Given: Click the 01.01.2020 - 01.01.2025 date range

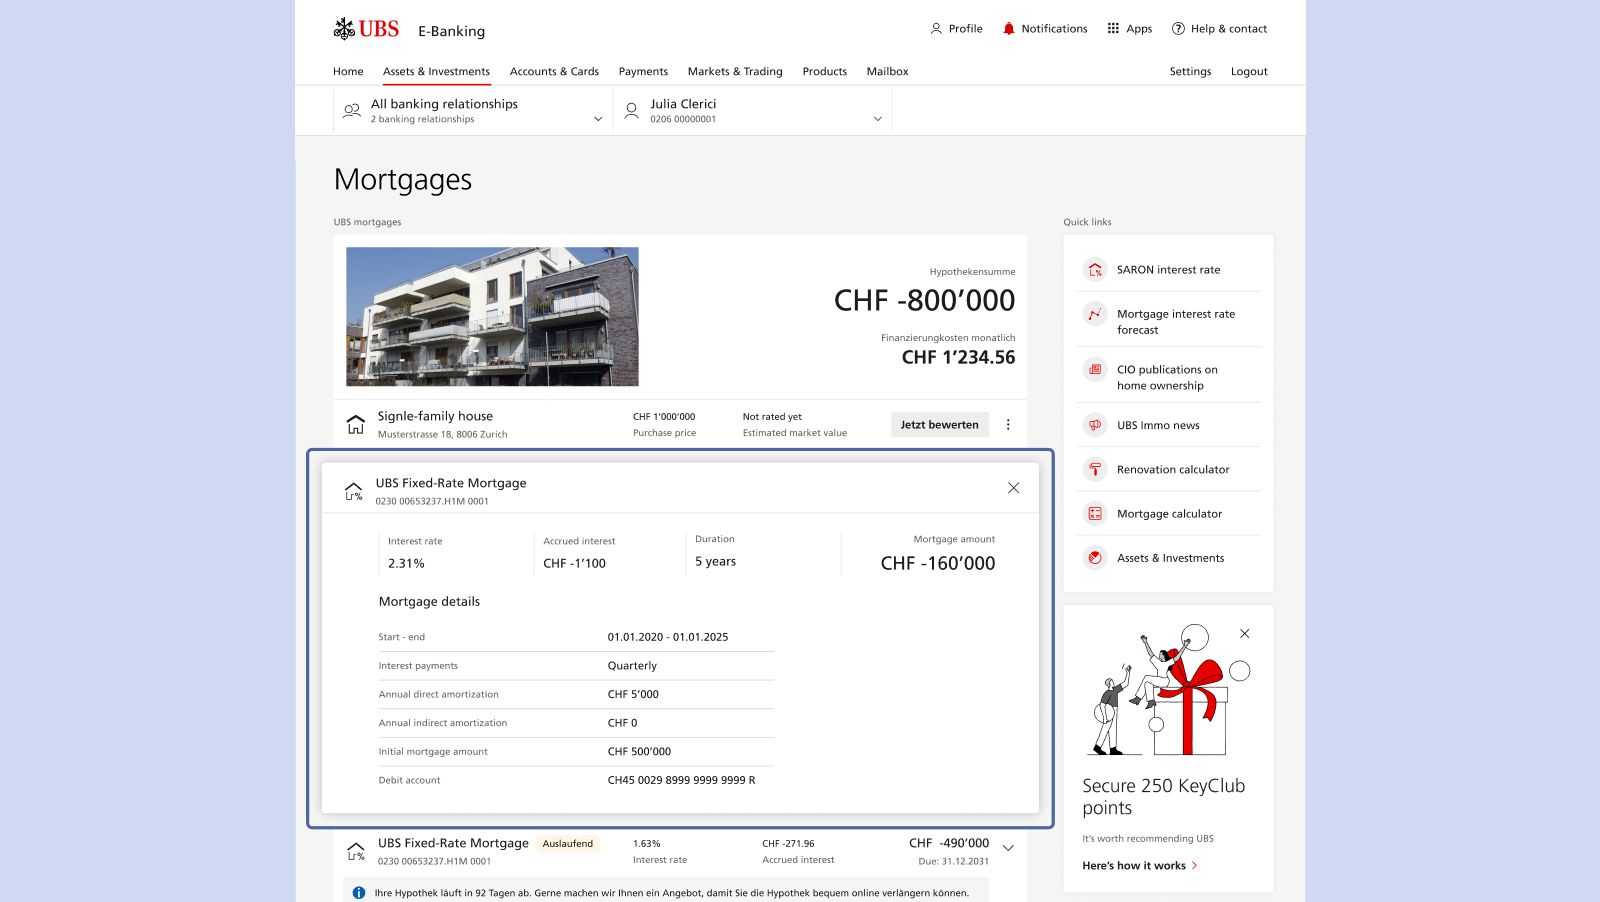Looking at the screenshot, I should (668, 637).
